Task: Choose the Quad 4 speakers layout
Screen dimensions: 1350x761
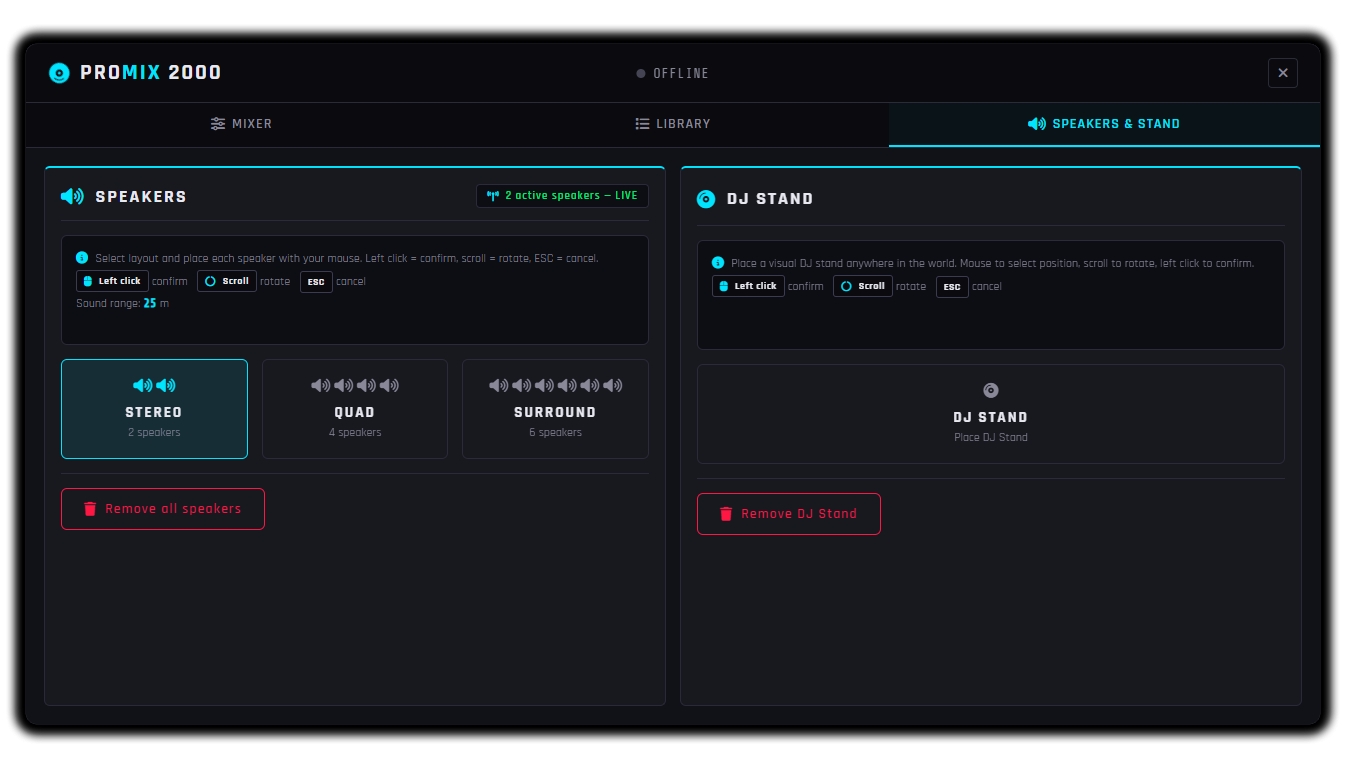Action: tap(355, 409)
